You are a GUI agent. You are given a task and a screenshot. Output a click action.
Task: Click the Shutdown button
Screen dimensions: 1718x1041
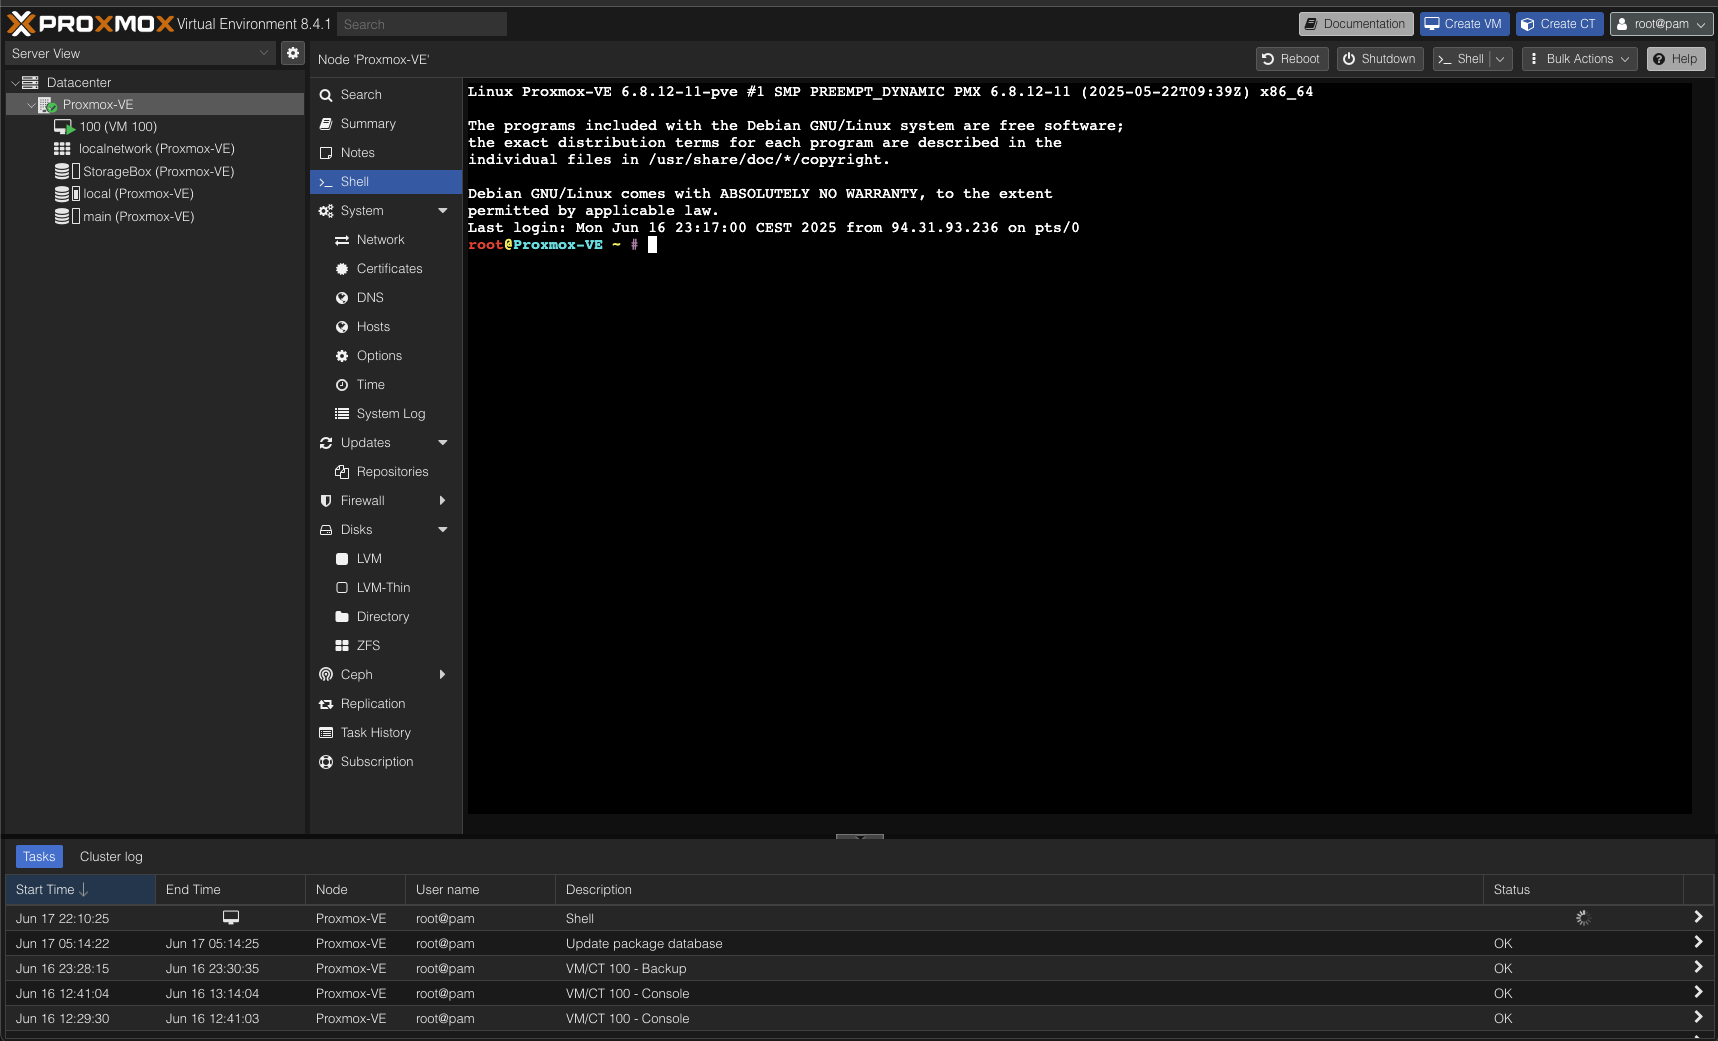[x=1379, y=59]
